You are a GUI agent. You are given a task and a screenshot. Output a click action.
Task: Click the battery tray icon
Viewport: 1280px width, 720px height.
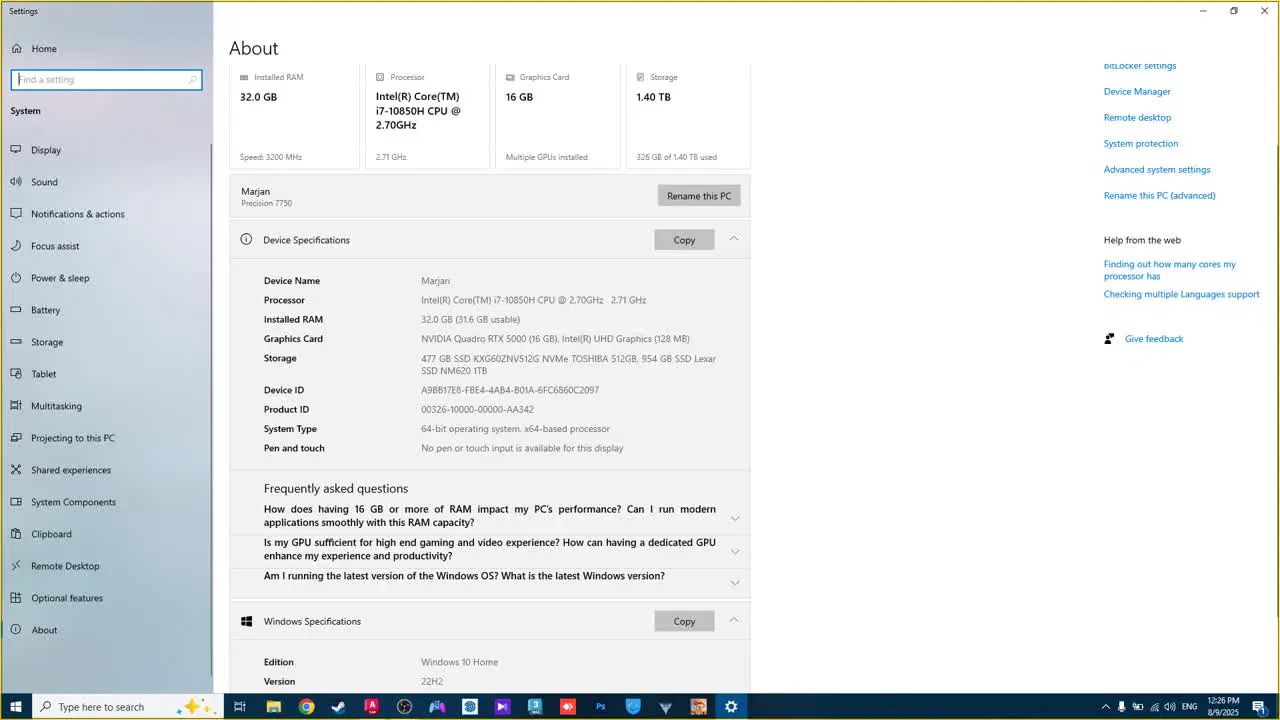coord(1137,707)
